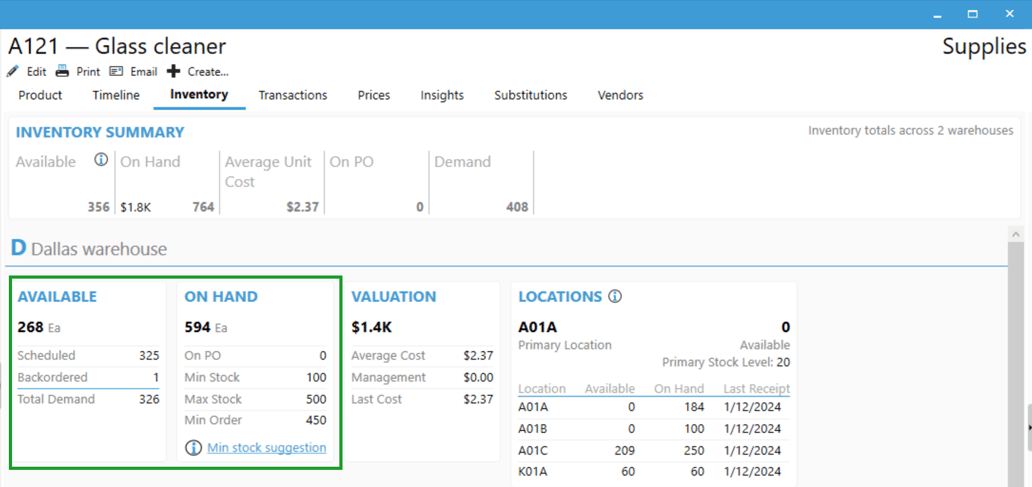The width and height of the screenshot is (1032, 487).
Task: Select the Insights tab
Action: 442,95
